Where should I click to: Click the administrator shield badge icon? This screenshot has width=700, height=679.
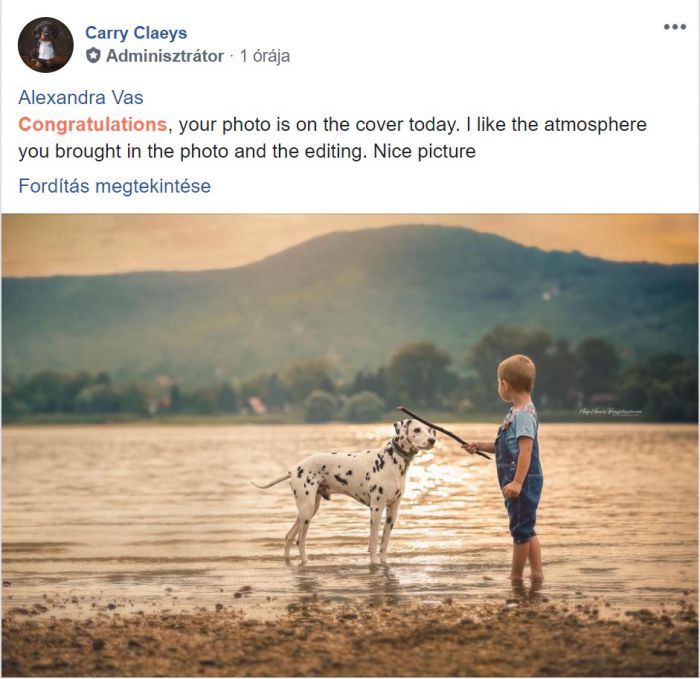93,56
